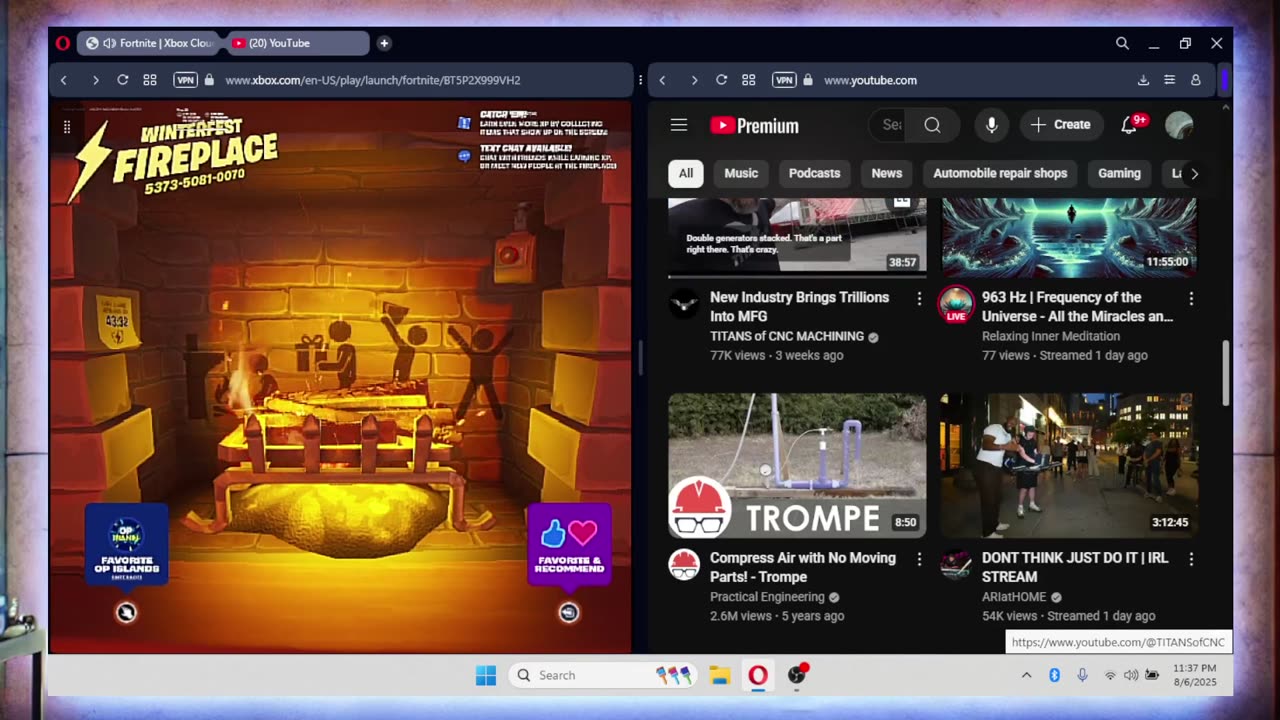Switch to the Fortnite Xbox Cloud tab
Viewport: 1280px width, 720px height.
150,43
